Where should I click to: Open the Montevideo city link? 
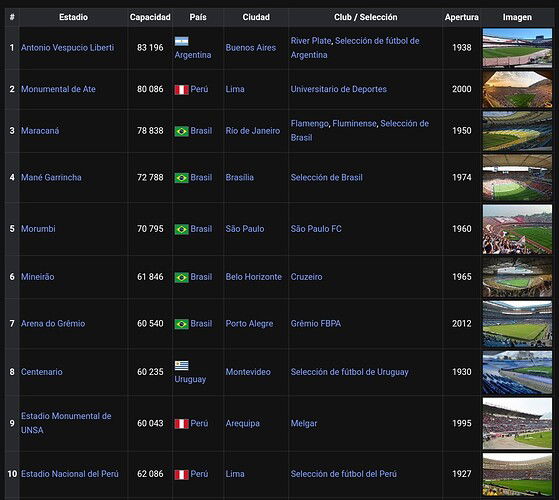tap(248, 372)
